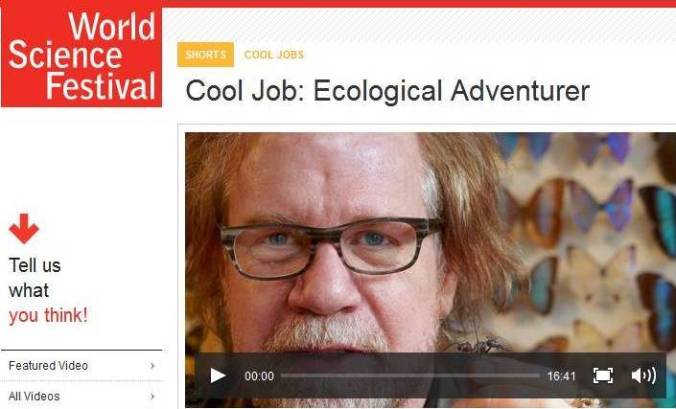
Task: Open the COOL JOBS category
Action: pos(274,55)
